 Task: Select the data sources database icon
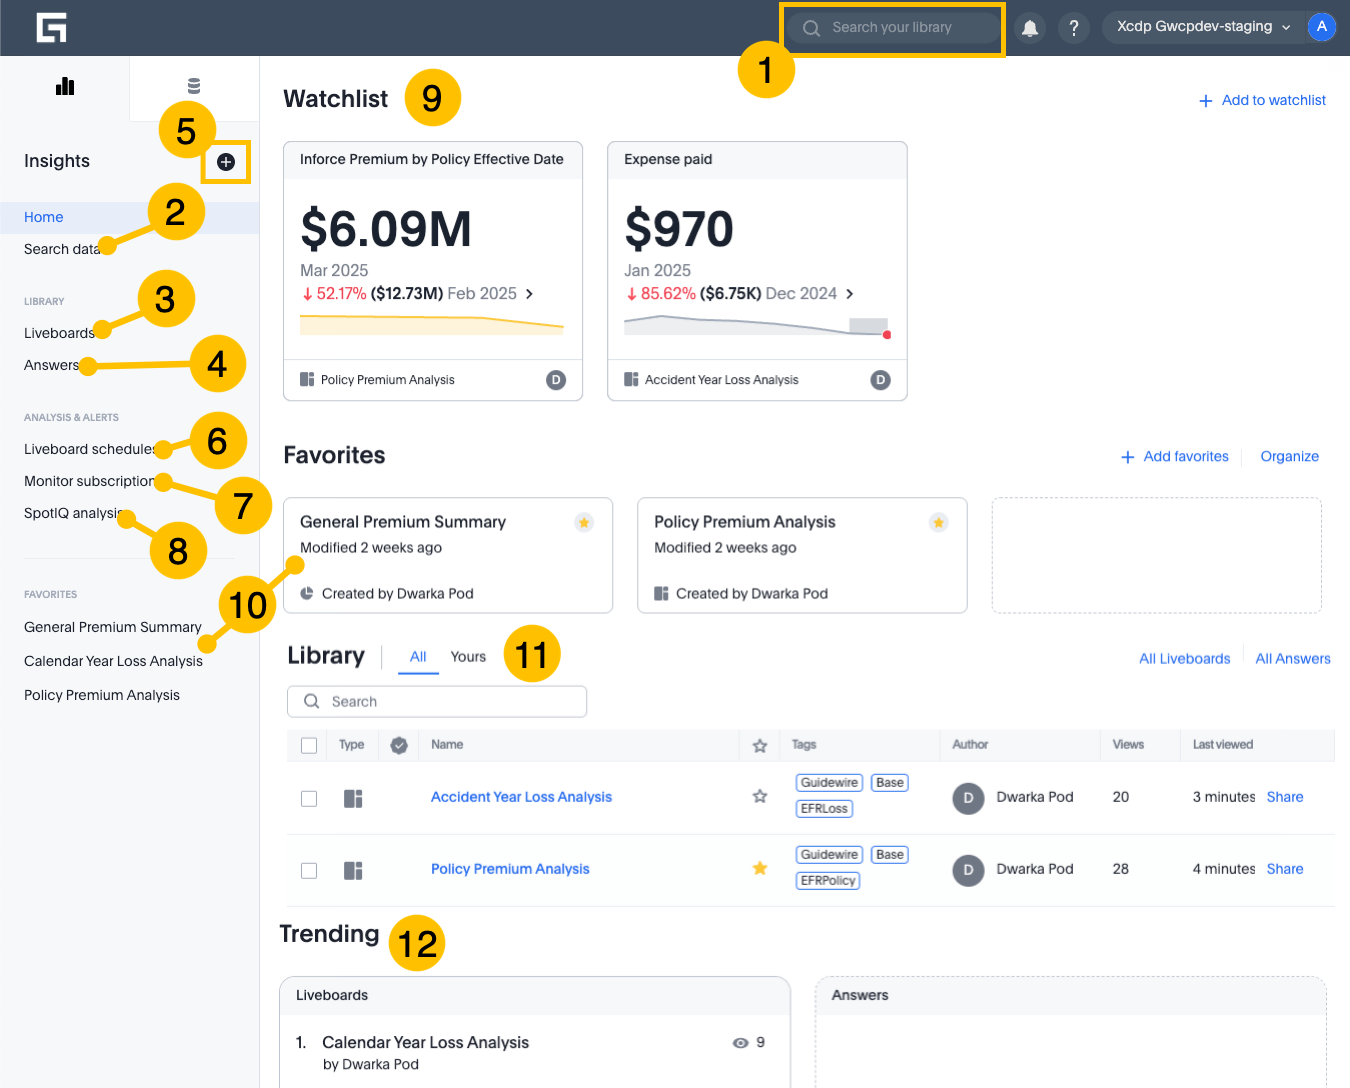(x=193, y=86)
